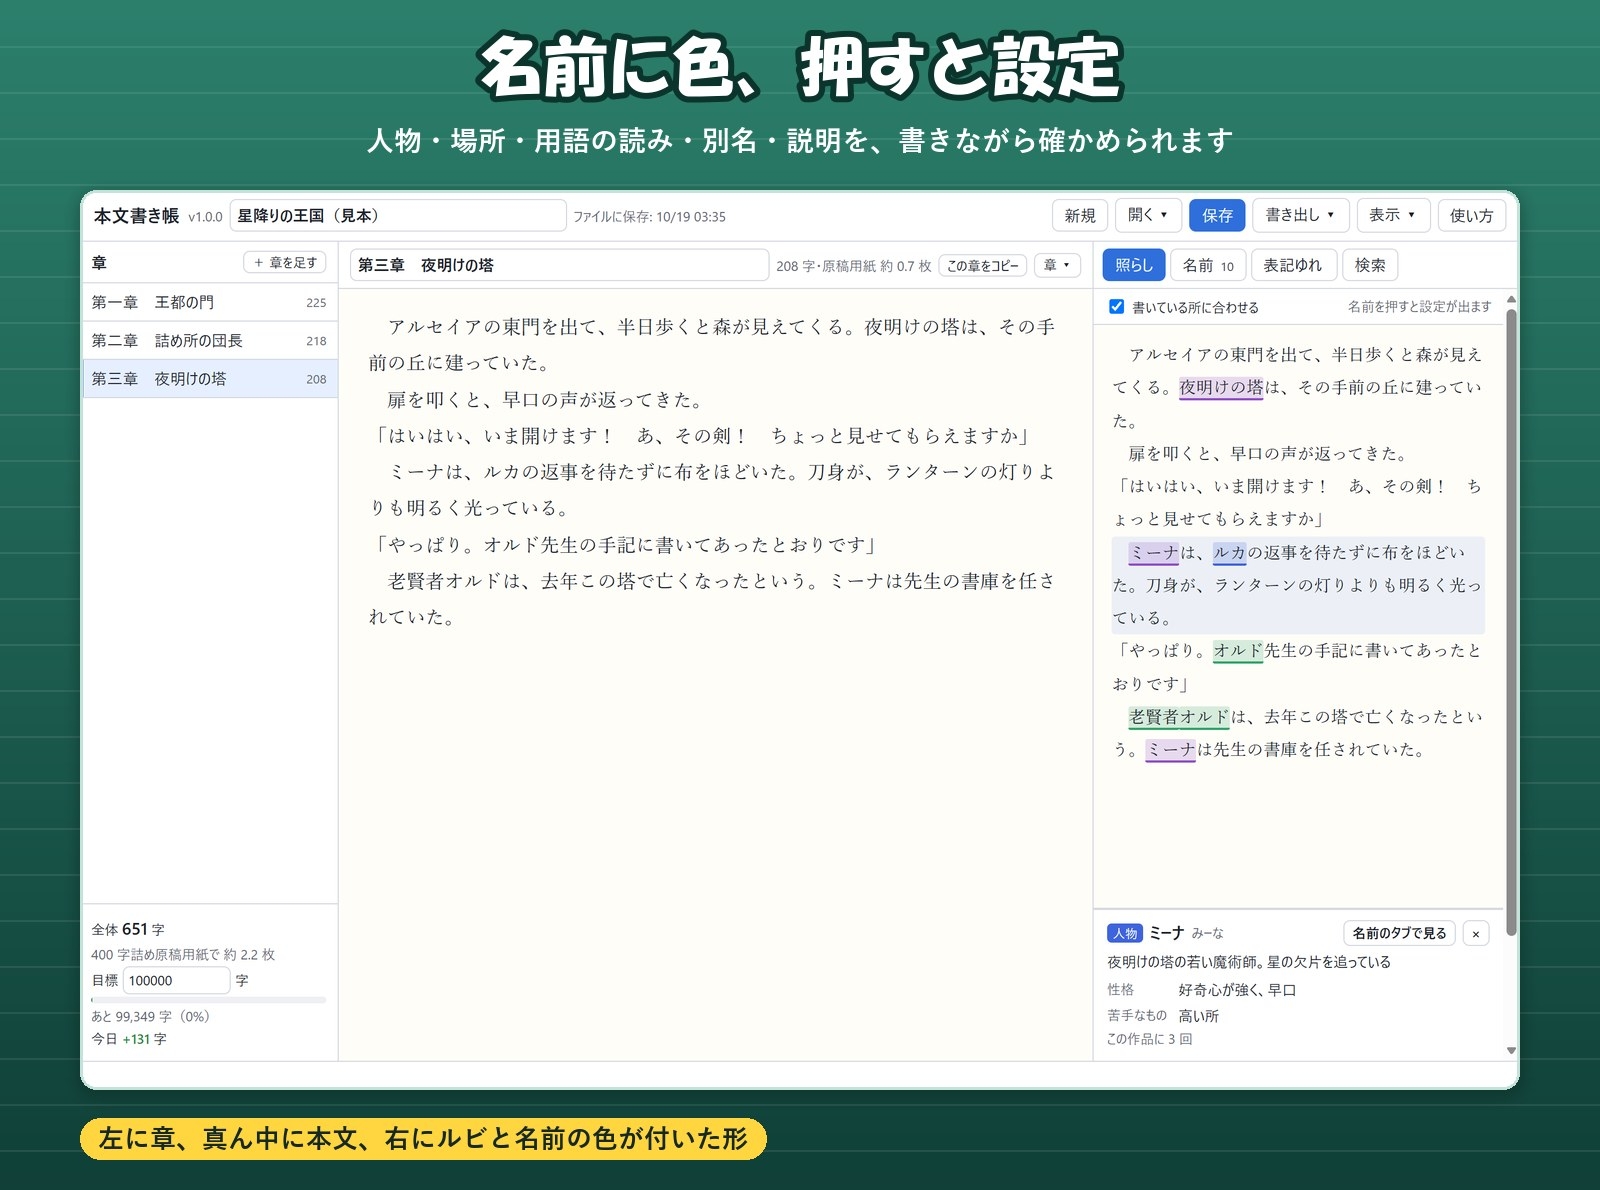Open the 章 options dropdown

coord(1057,265)
